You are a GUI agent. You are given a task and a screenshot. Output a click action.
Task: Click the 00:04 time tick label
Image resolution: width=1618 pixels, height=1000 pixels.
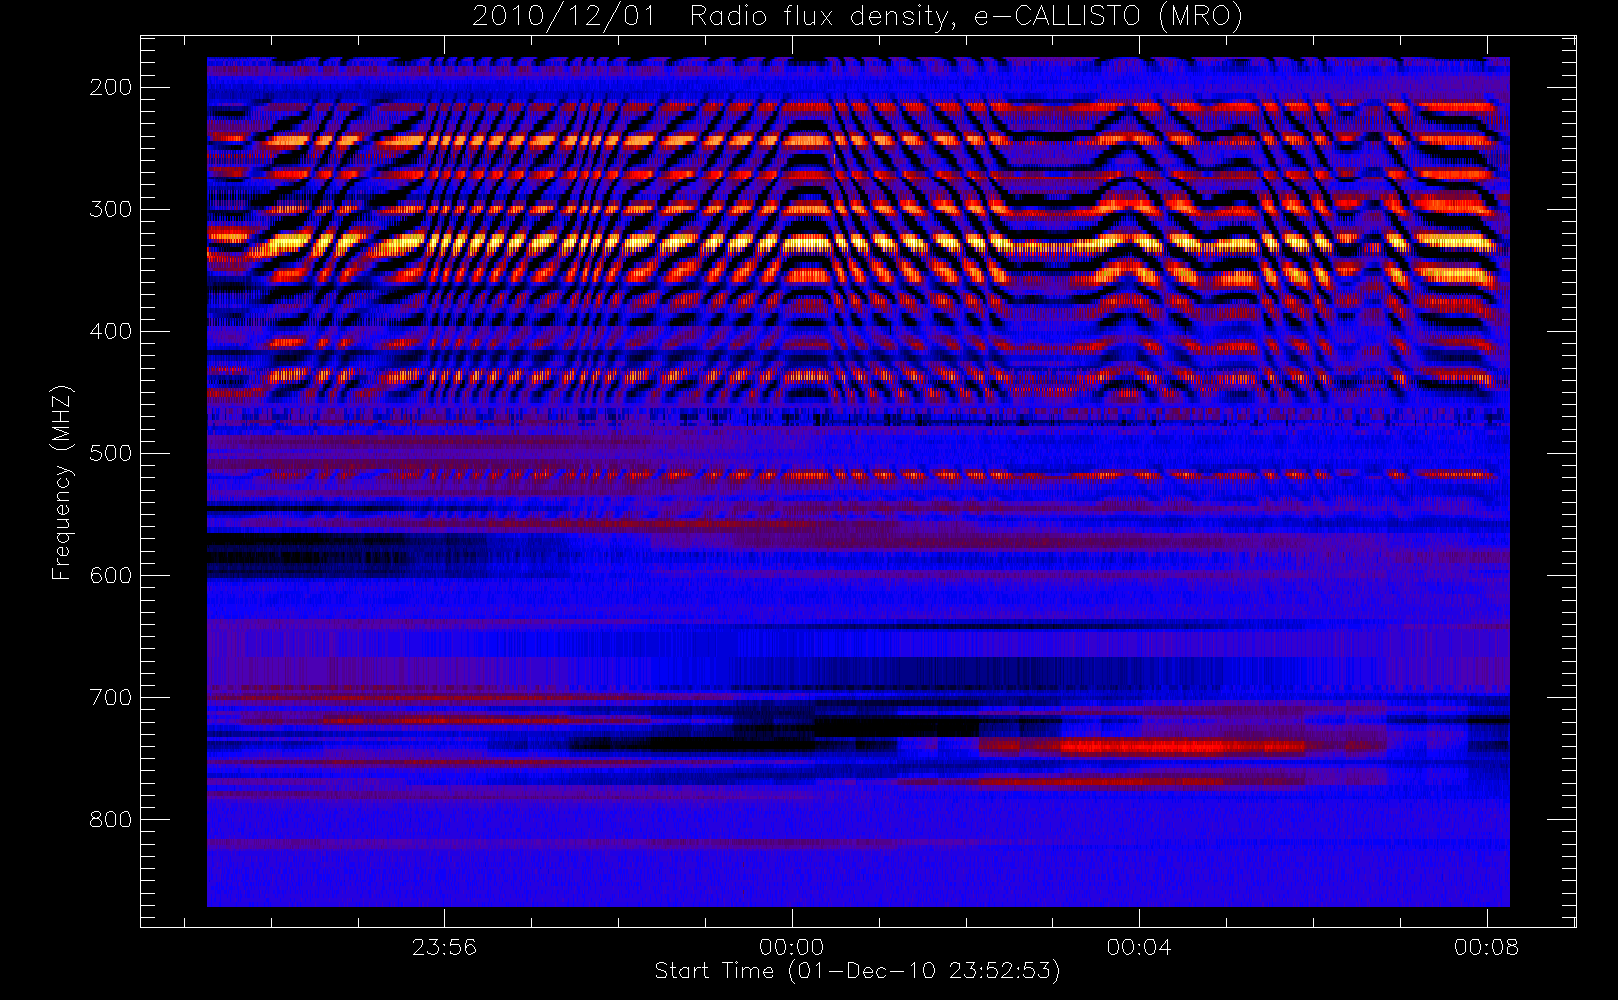click(1139, 947)
